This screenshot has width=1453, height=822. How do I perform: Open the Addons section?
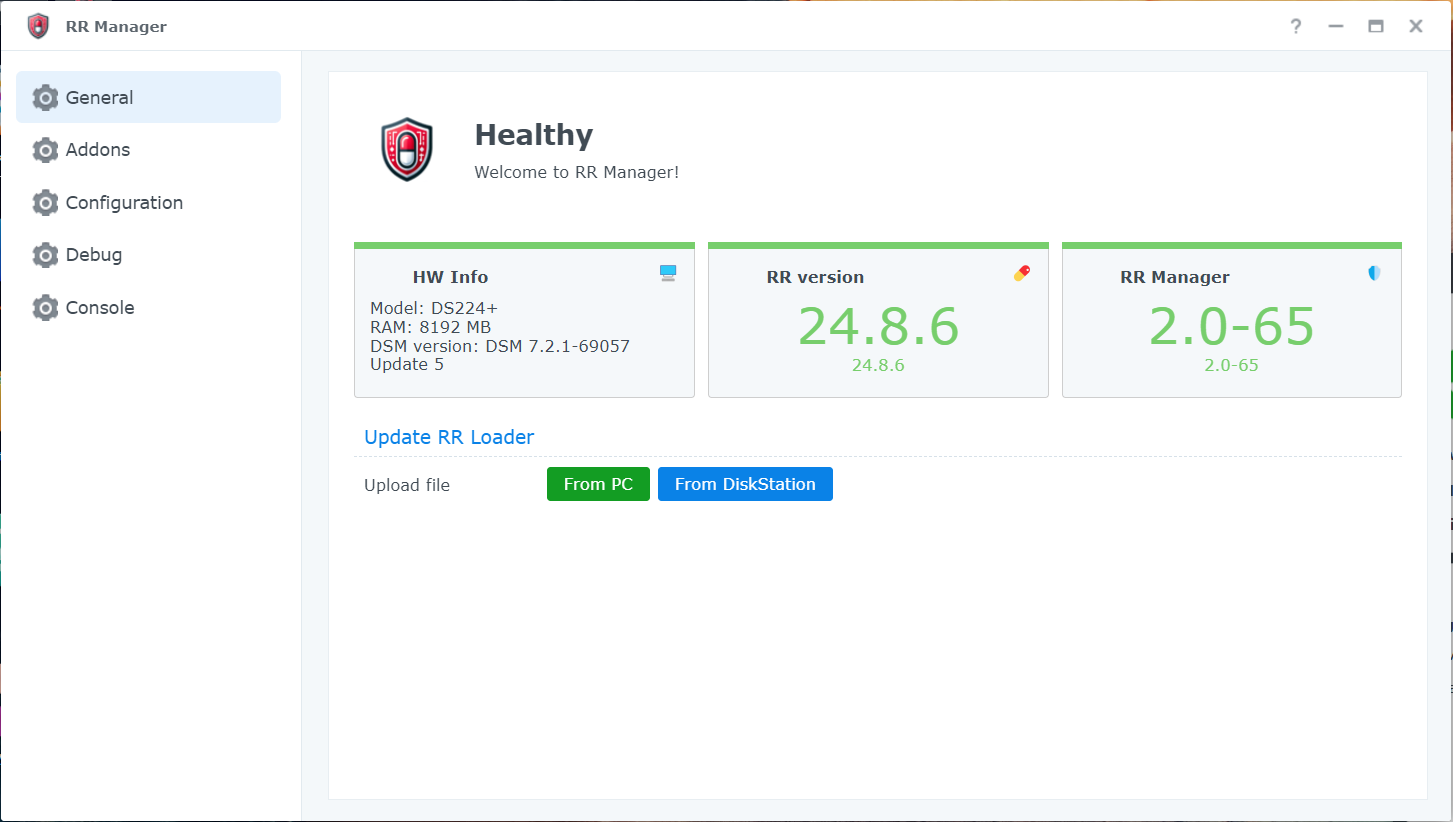click(148, 150)
